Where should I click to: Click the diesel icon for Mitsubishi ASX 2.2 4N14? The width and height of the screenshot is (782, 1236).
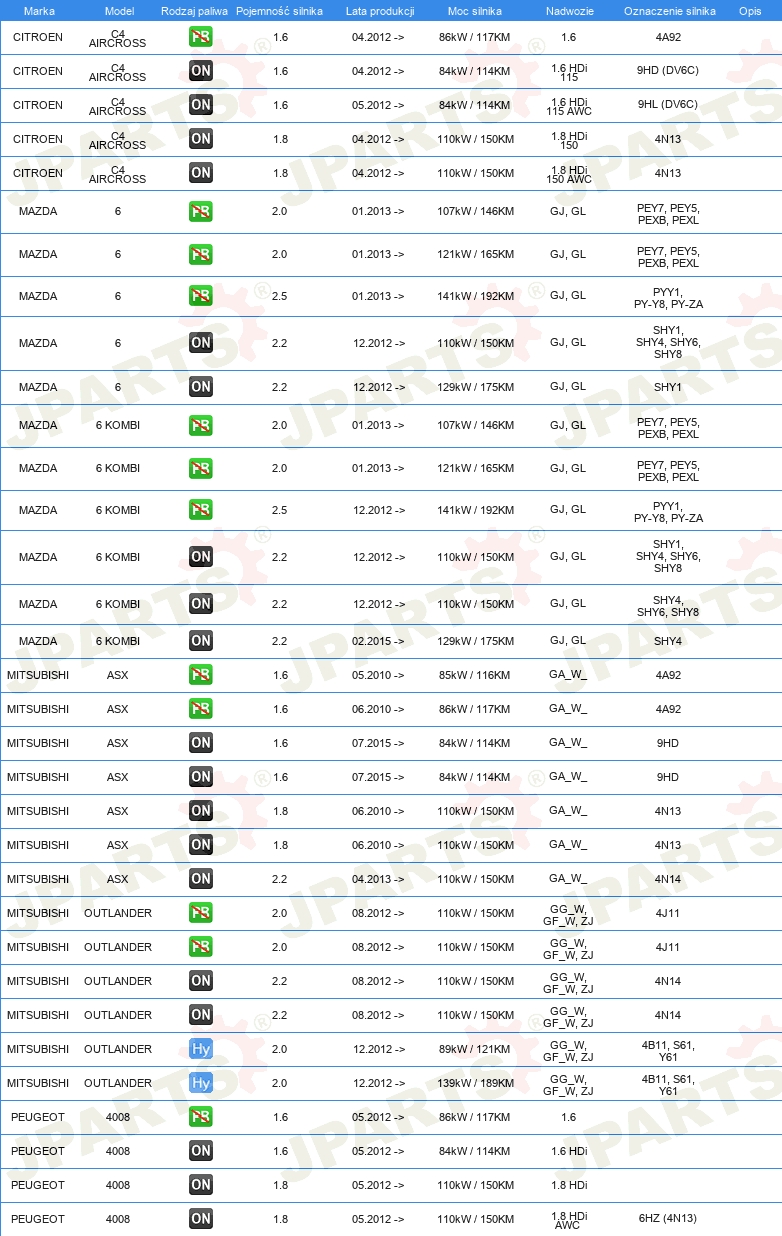[x=201, y=879]
